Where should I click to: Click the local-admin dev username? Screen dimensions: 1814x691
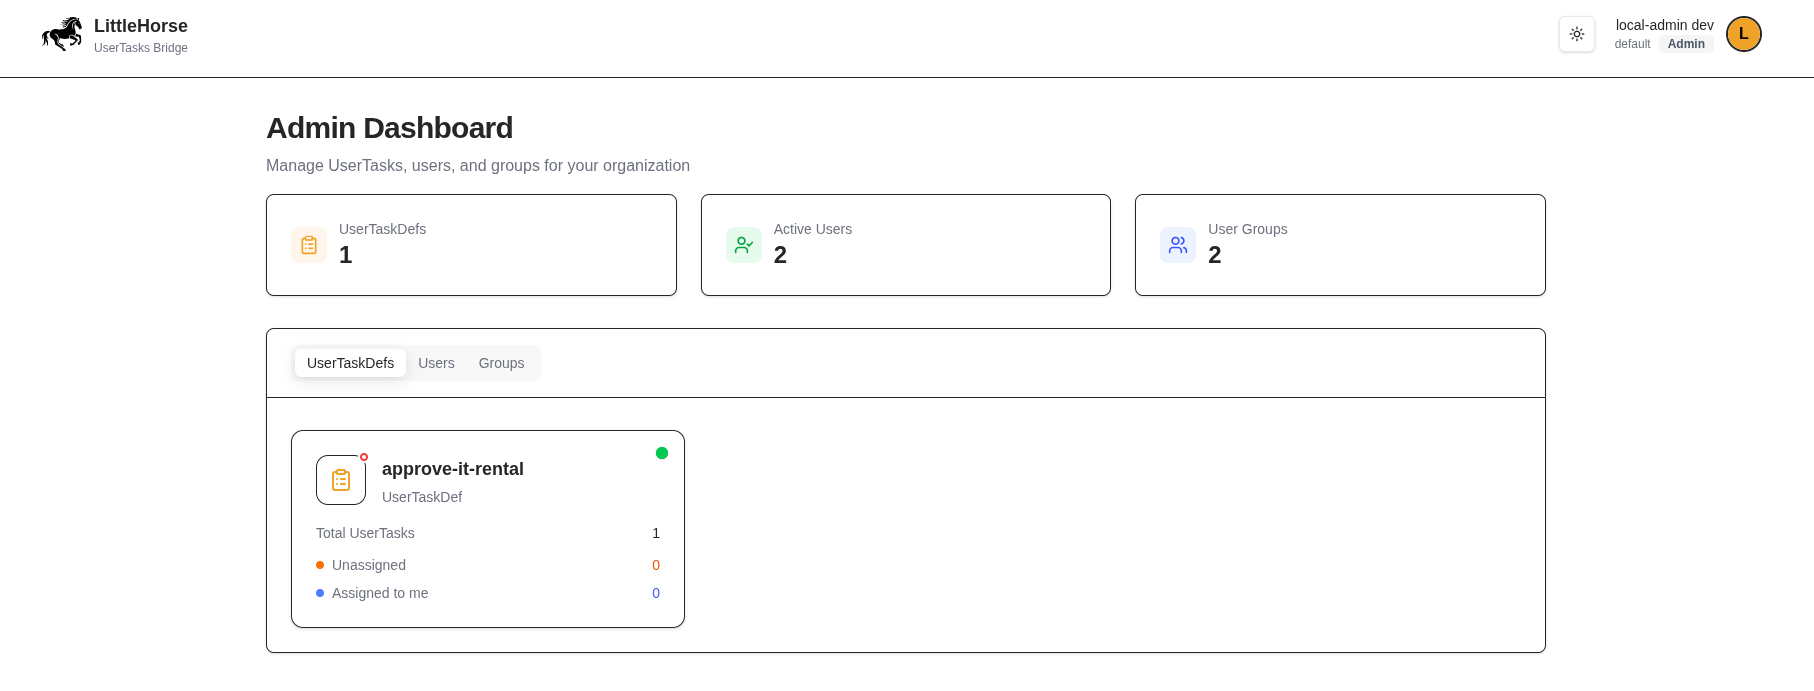tap(1664, 25)
